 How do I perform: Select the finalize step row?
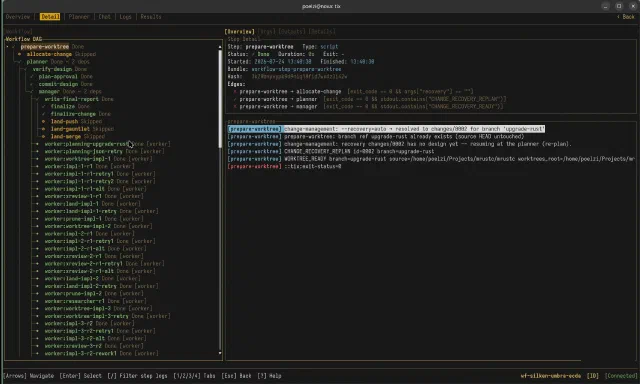coord(65,107)
